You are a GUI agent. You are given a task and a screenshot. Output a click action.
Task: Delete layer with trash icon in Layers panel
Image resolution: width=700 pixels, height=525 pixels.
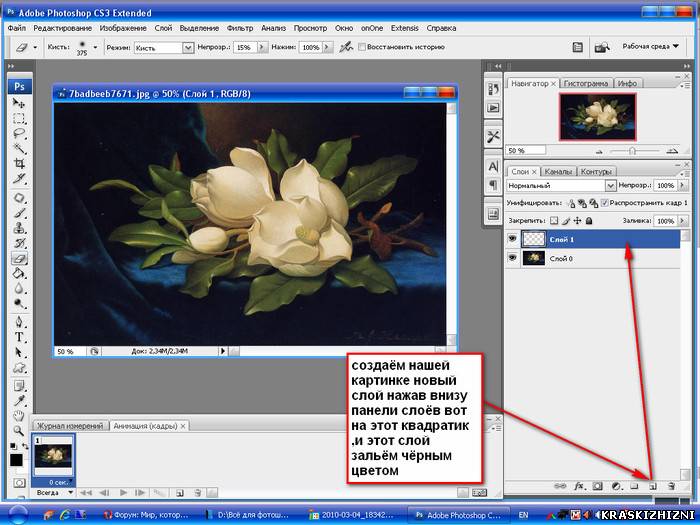(671, 486)
